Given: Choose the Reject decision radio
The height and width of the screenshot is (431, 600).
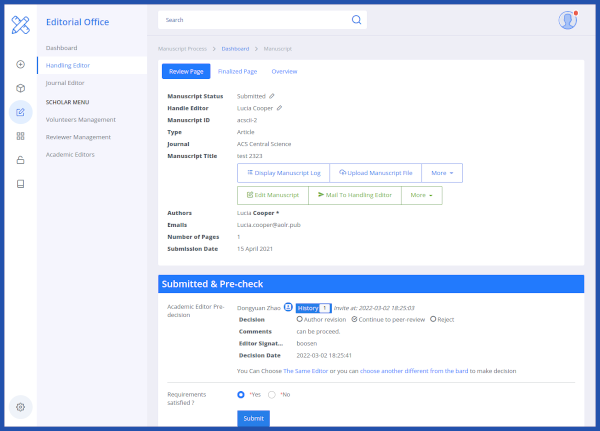Looking at the screenshot, I should 434,319.
